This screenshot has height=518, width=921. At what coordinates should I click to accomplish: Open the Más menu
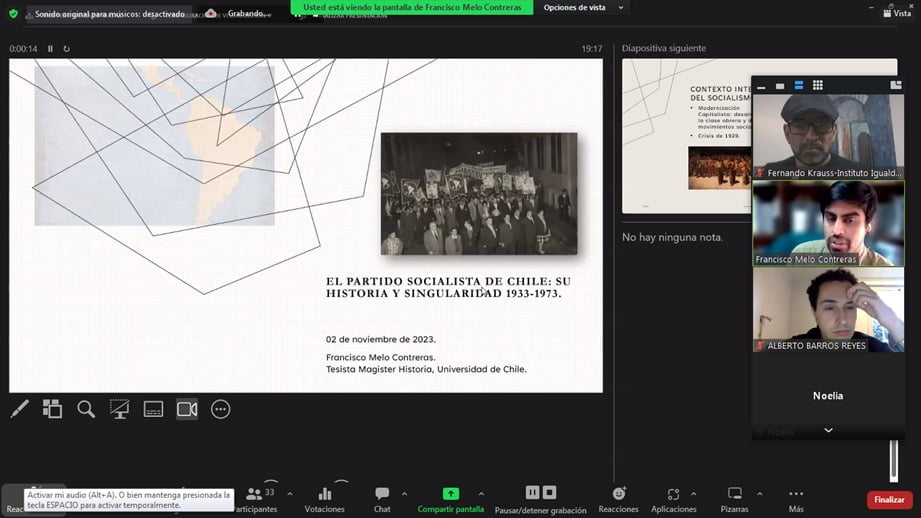pyautogui.click(x=796, y=500)
